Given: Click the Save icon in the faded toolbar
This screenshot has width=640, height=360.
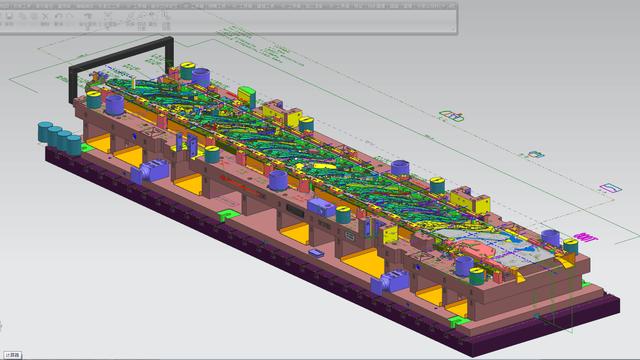Looking at the screenshot, I should tap(9, 16).
